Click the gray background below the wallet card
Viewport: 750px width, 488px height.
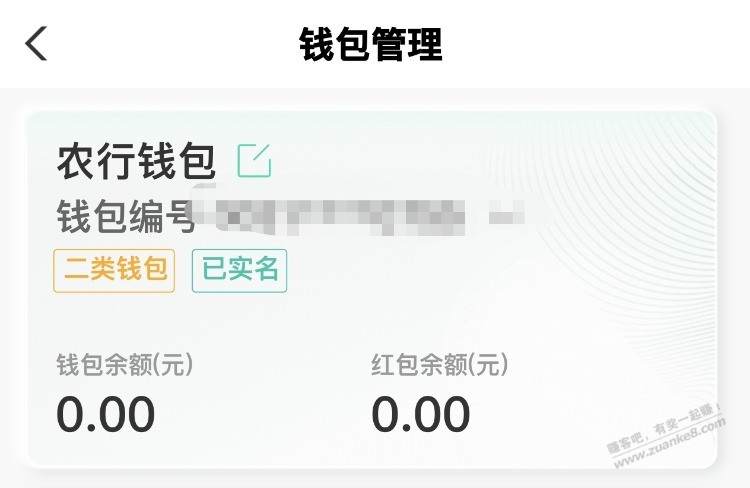(x=375, y=480)
